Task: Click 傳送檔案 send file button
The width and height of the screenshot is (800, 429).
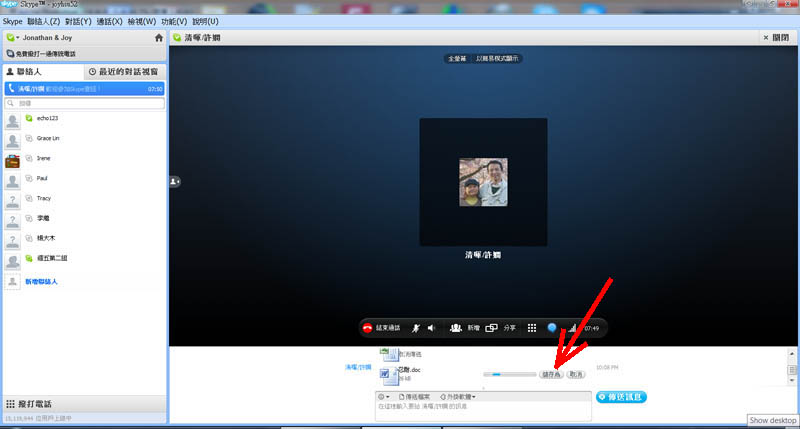Action: coord(414,396)
